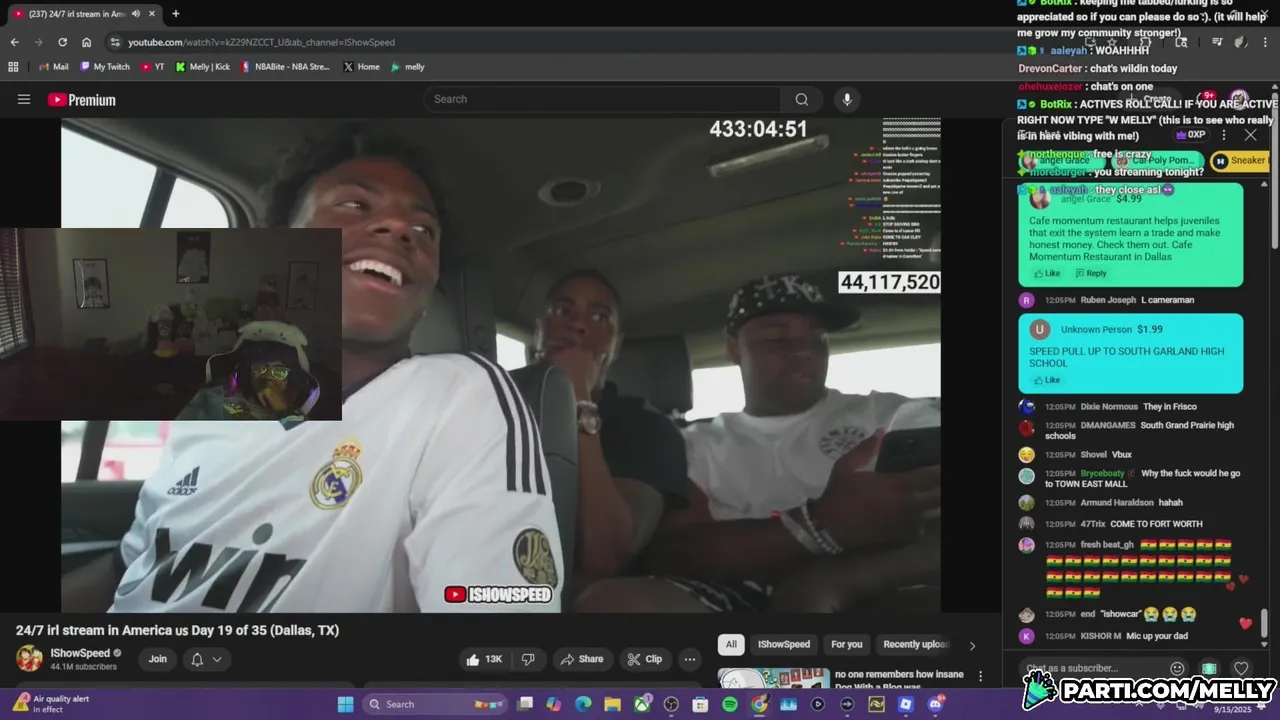1280x720 pixels.
Task: Reply to angel Grace's Super Chat
Action: coord(1091,273)
